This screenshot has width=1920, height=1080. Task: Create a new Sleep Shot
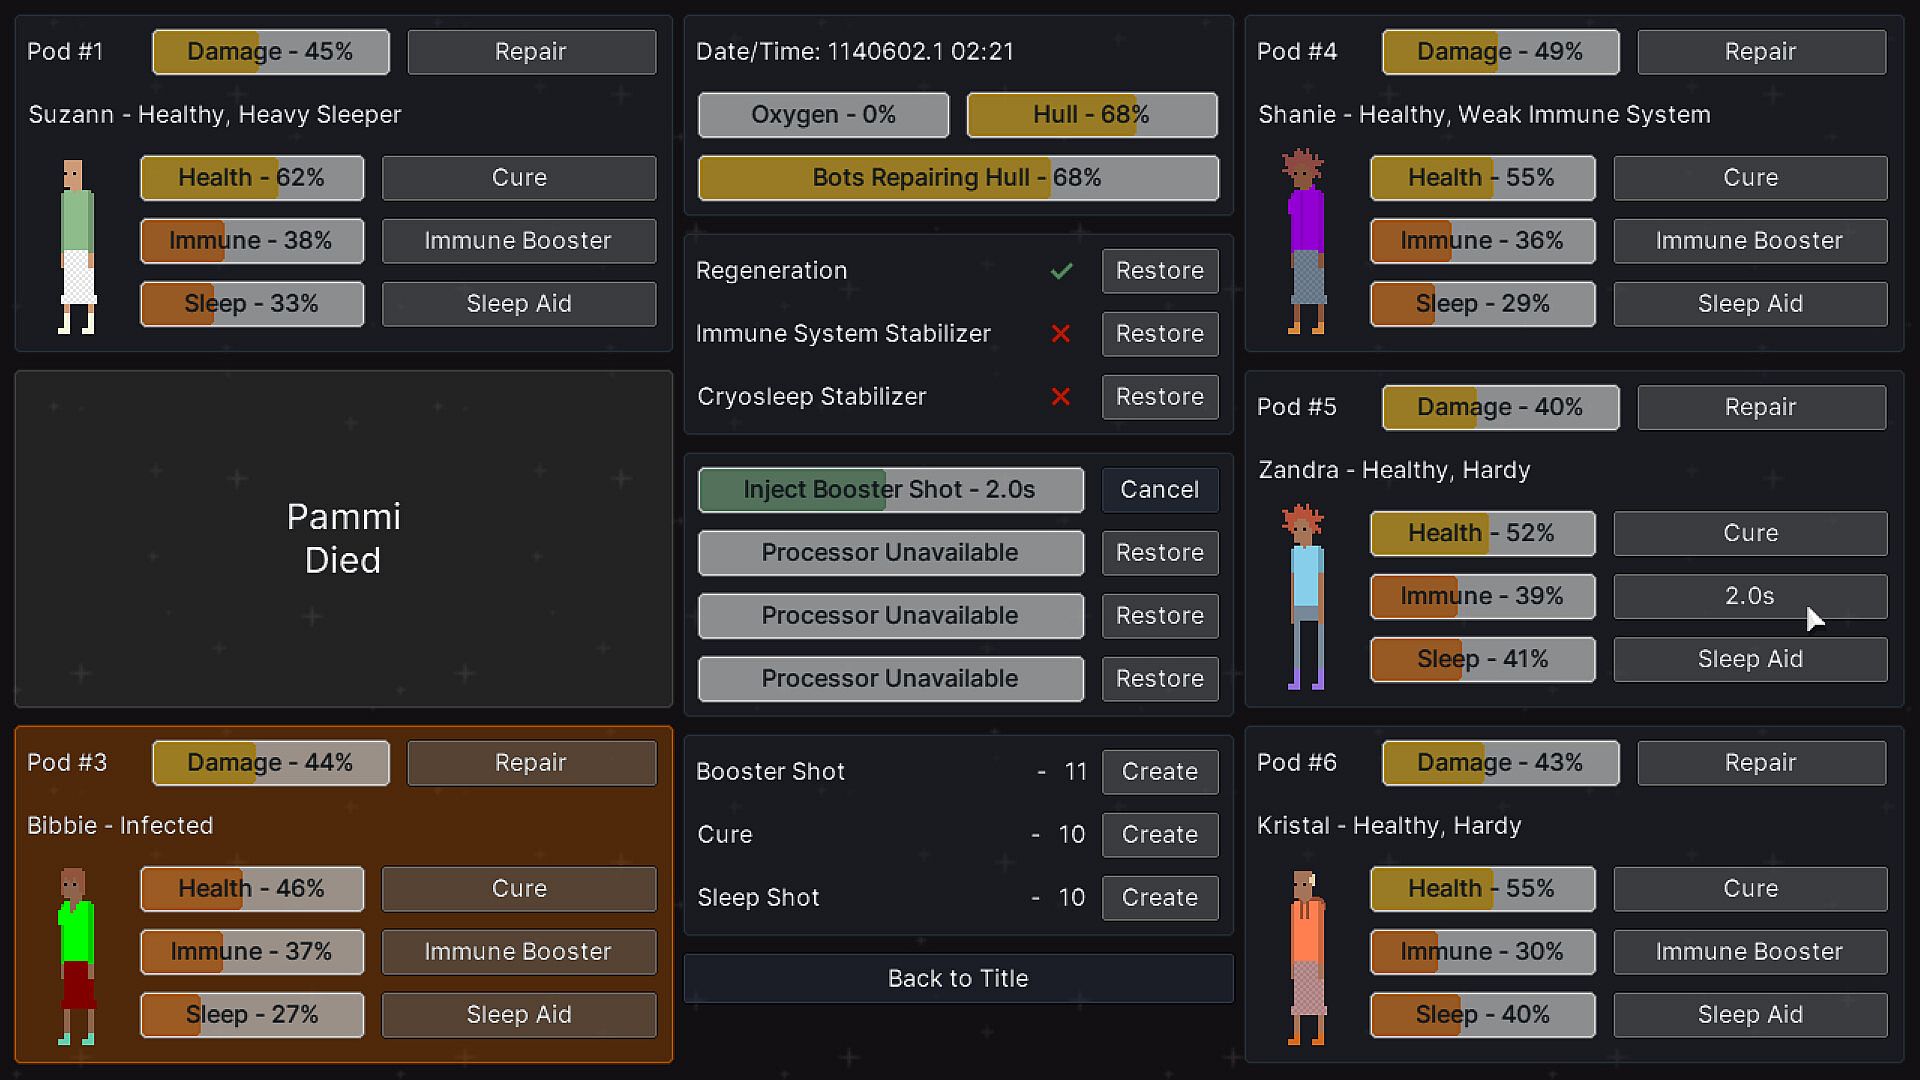1159,898
